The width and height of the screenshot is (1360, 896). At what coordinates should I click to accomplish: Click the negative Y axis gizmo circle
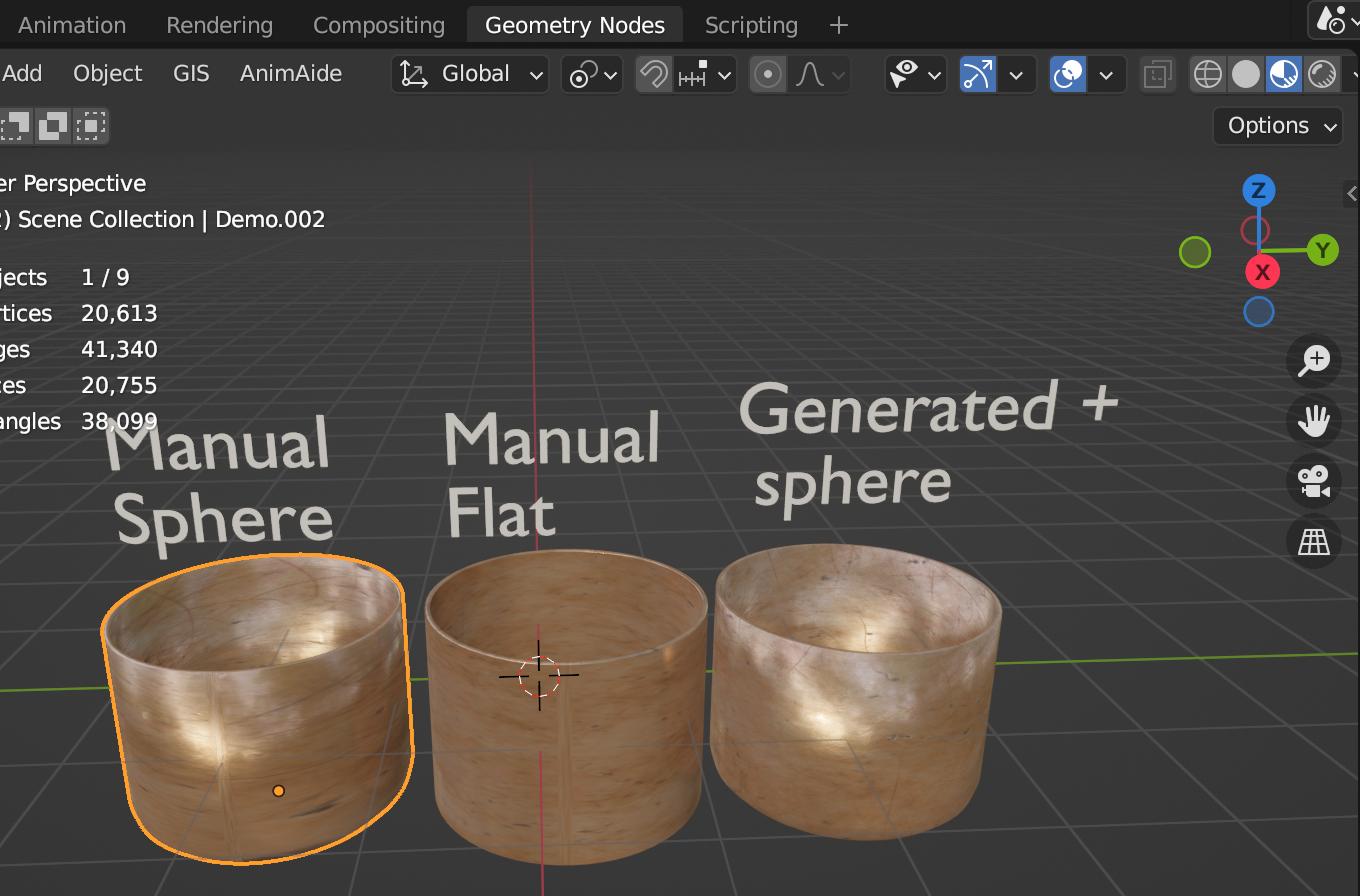1195,252
